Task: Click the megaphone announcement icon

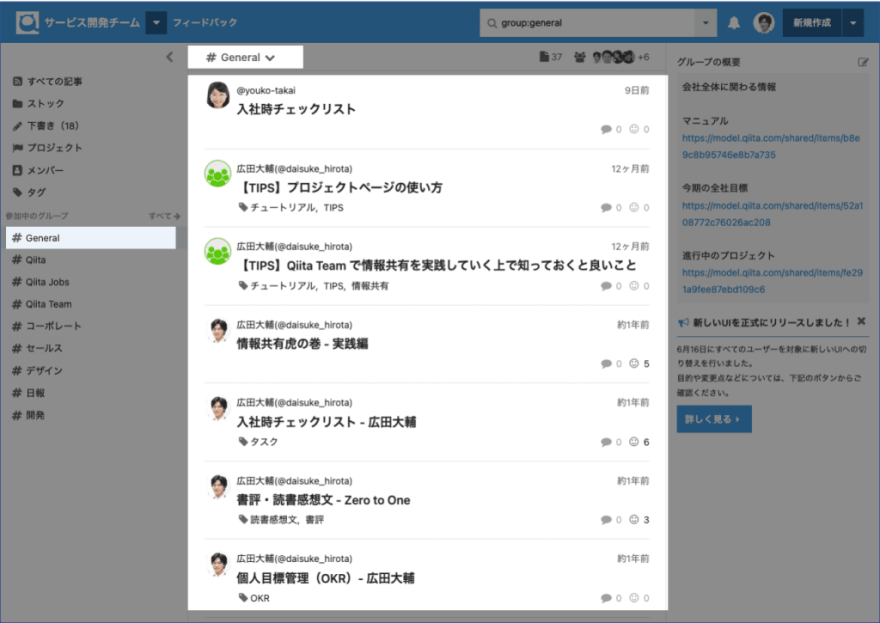Action: [683, 322]
